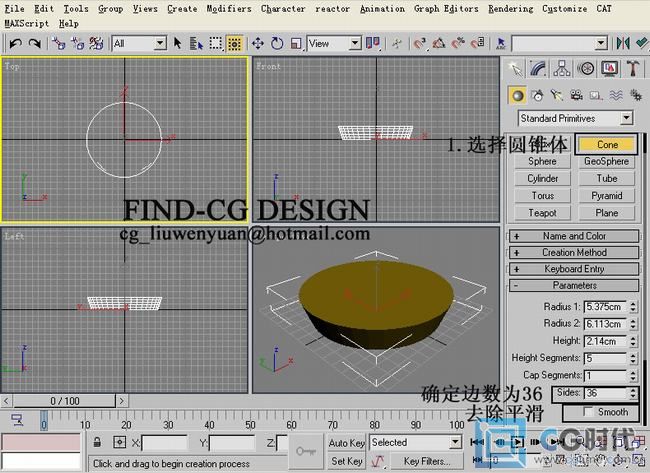This screenshot has height=473, width=650.
Task: Toggle Window/Crossing selection mode
Action: (x=235, y=44)
